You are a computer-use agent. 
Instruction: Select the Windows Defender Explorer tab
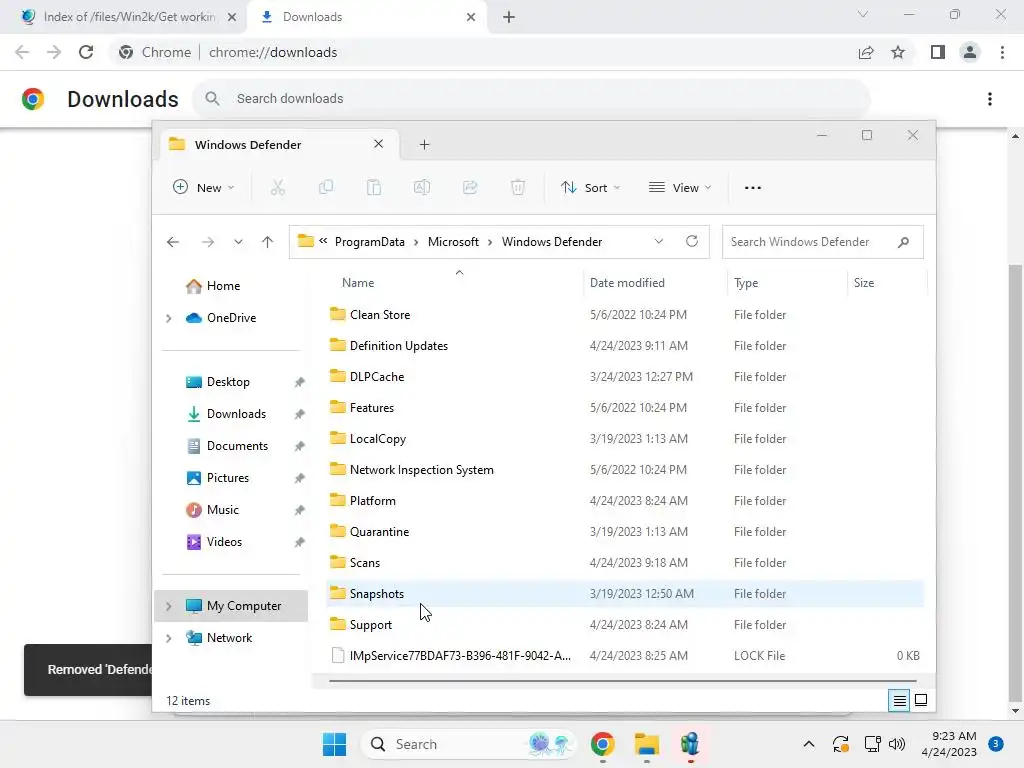278,144
